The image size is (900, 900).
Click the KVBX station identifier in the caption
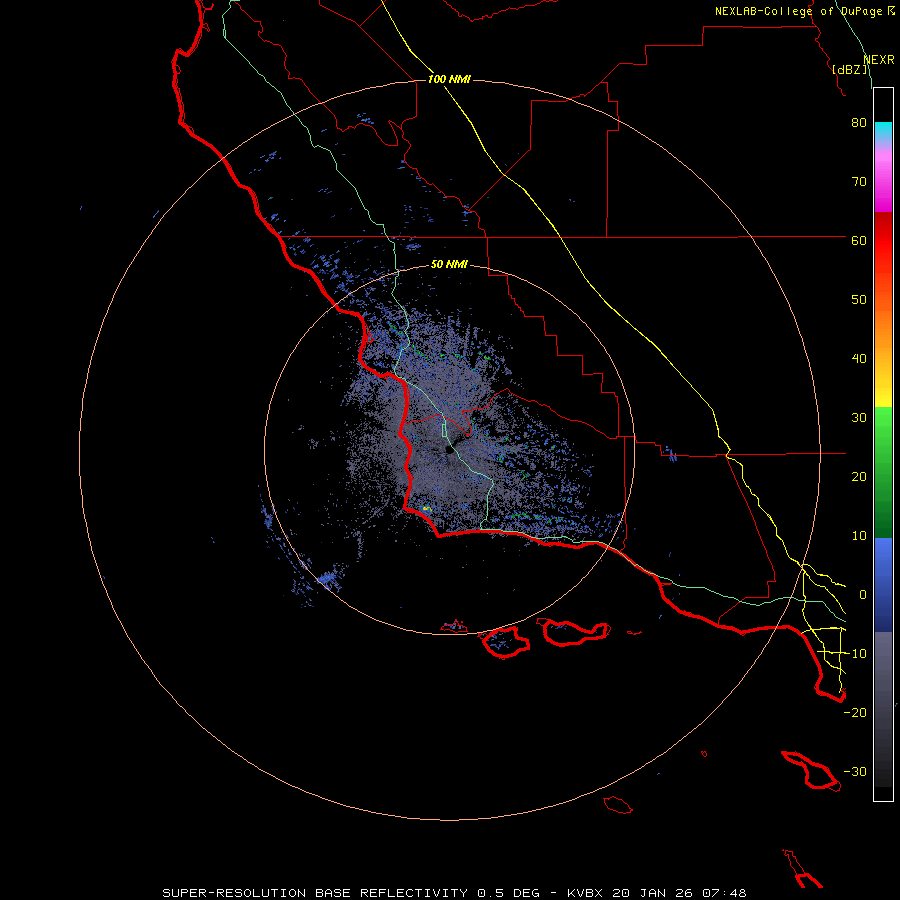click(585, 893)
